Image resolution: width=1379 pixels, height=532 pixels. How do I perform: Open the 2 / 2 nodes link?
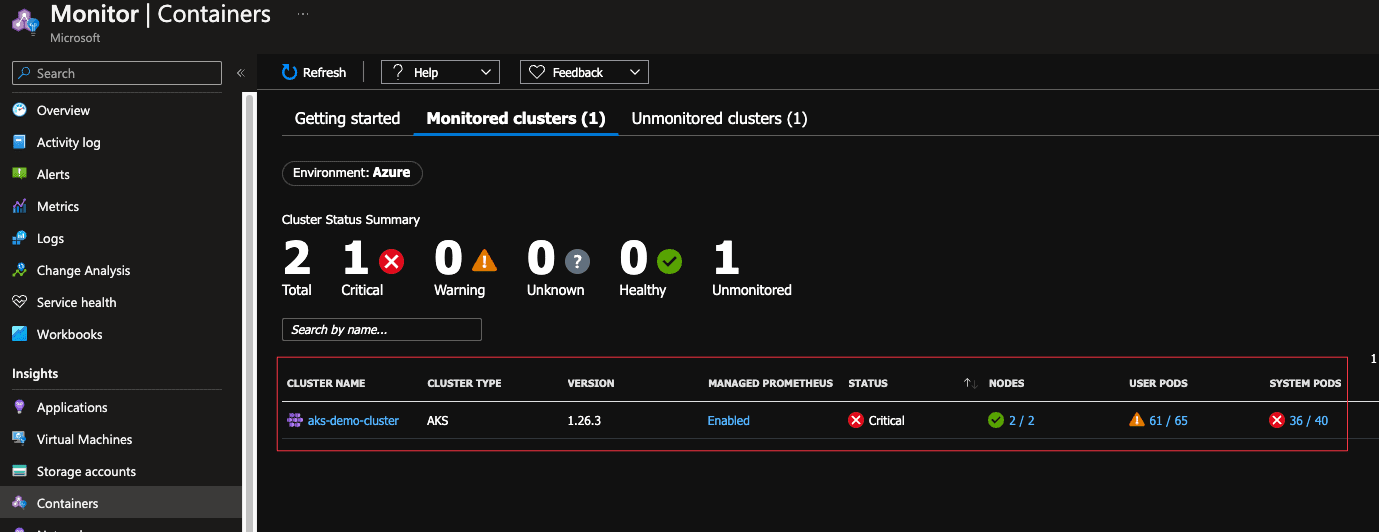tap(1022, 421)
